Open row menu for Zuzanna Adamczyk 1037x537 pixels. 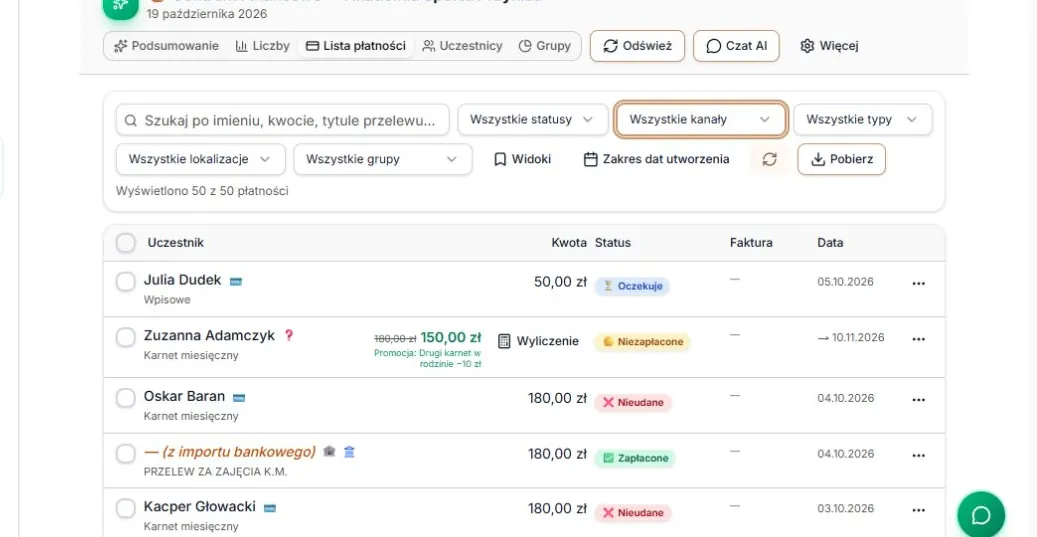point(919,339)
